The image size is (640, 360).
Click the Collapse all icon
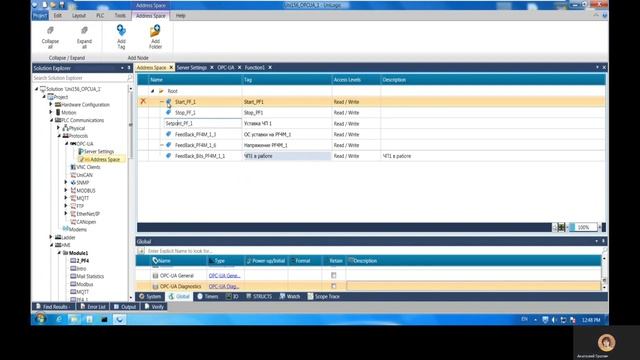[x=50, y=31]
